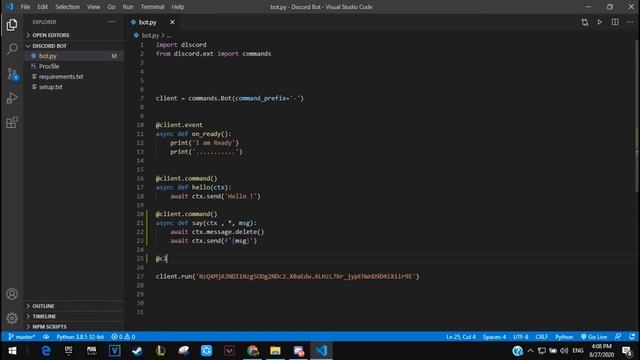640x360 pixels.
Task: Open the Selection menu
Action: tap(67, 7)
